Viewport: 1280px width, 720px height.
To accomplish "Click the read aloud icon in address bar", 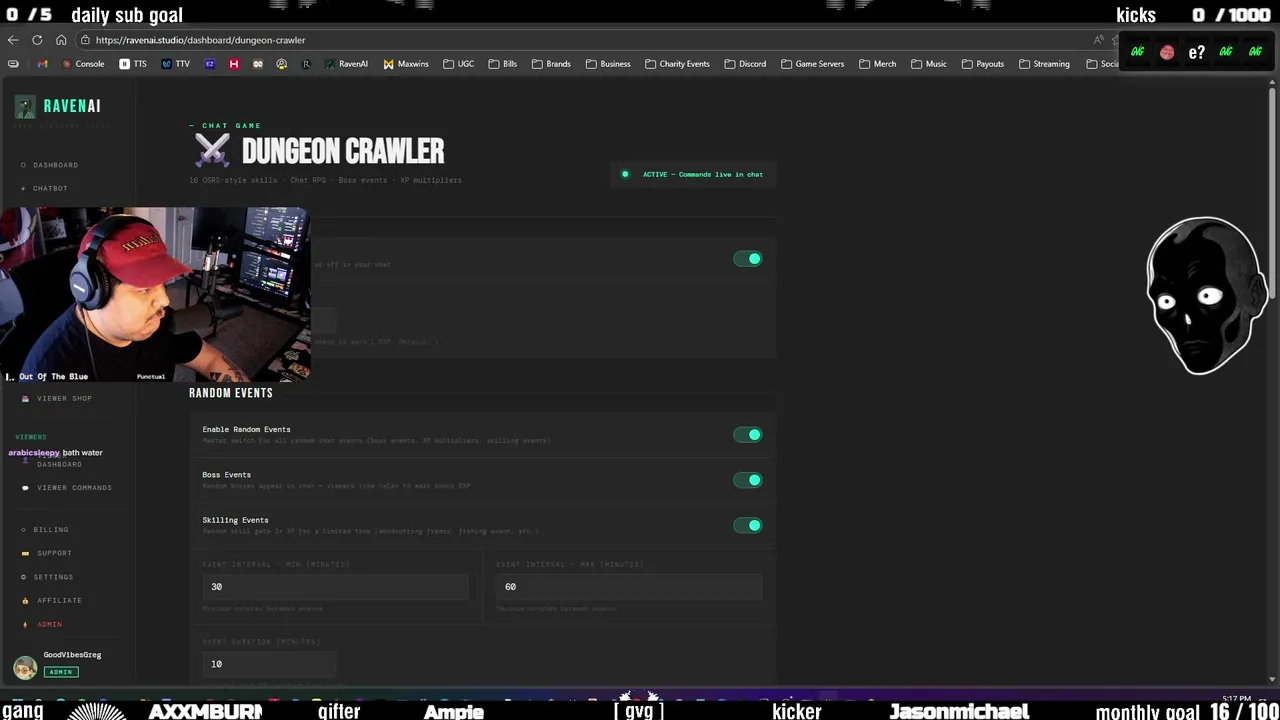I will (x=1099, y=40).
